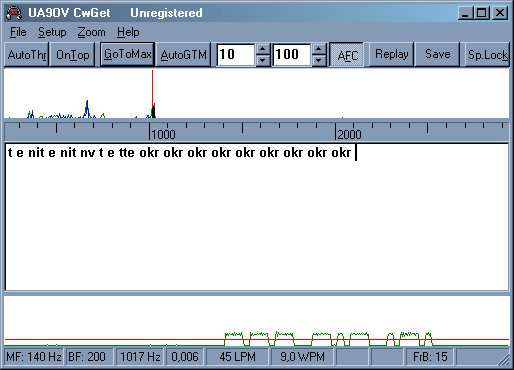Toggle the OnTop button
Screen dimensions: 514x370
pos(72,55)
